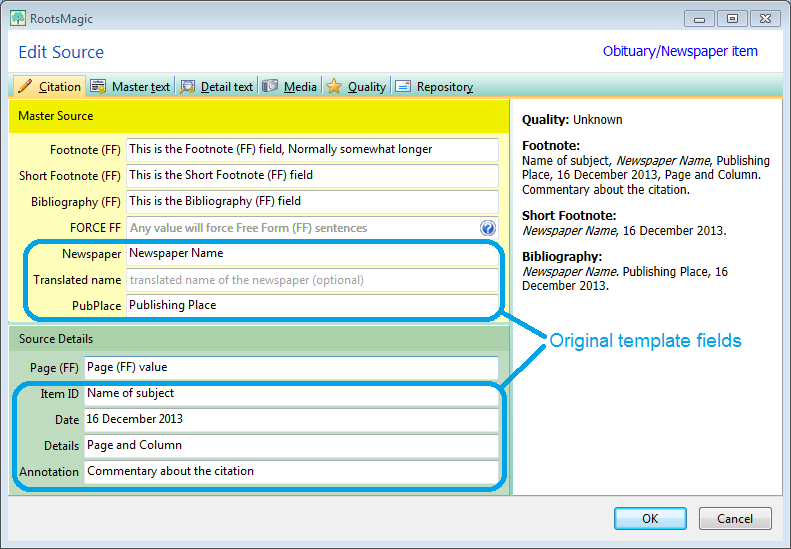Maximize the RootsMagic window

732,19
